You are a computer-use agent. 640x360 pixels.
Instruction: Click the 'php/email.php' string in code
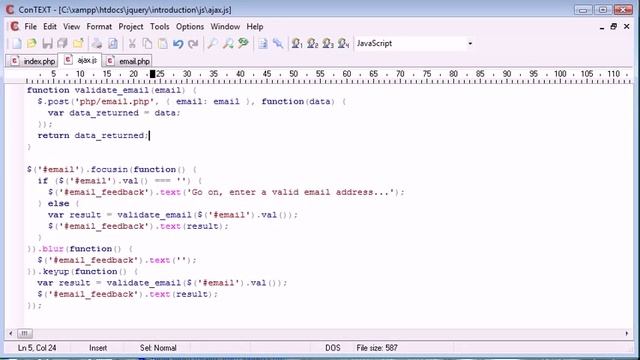(x=115, y=101)
